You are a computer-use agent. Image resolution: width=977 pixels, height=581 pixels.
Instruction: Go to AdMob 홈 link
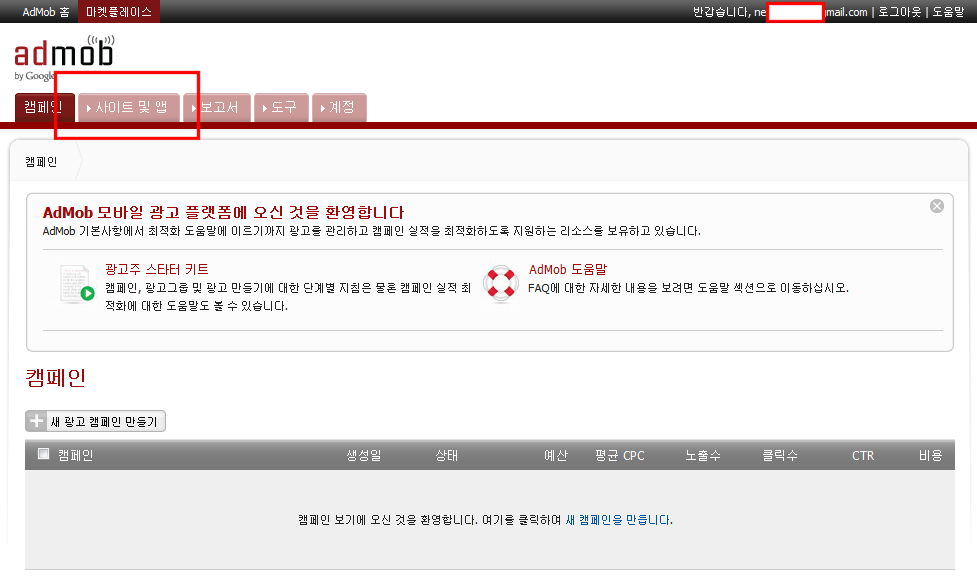[x=46, y=11]
